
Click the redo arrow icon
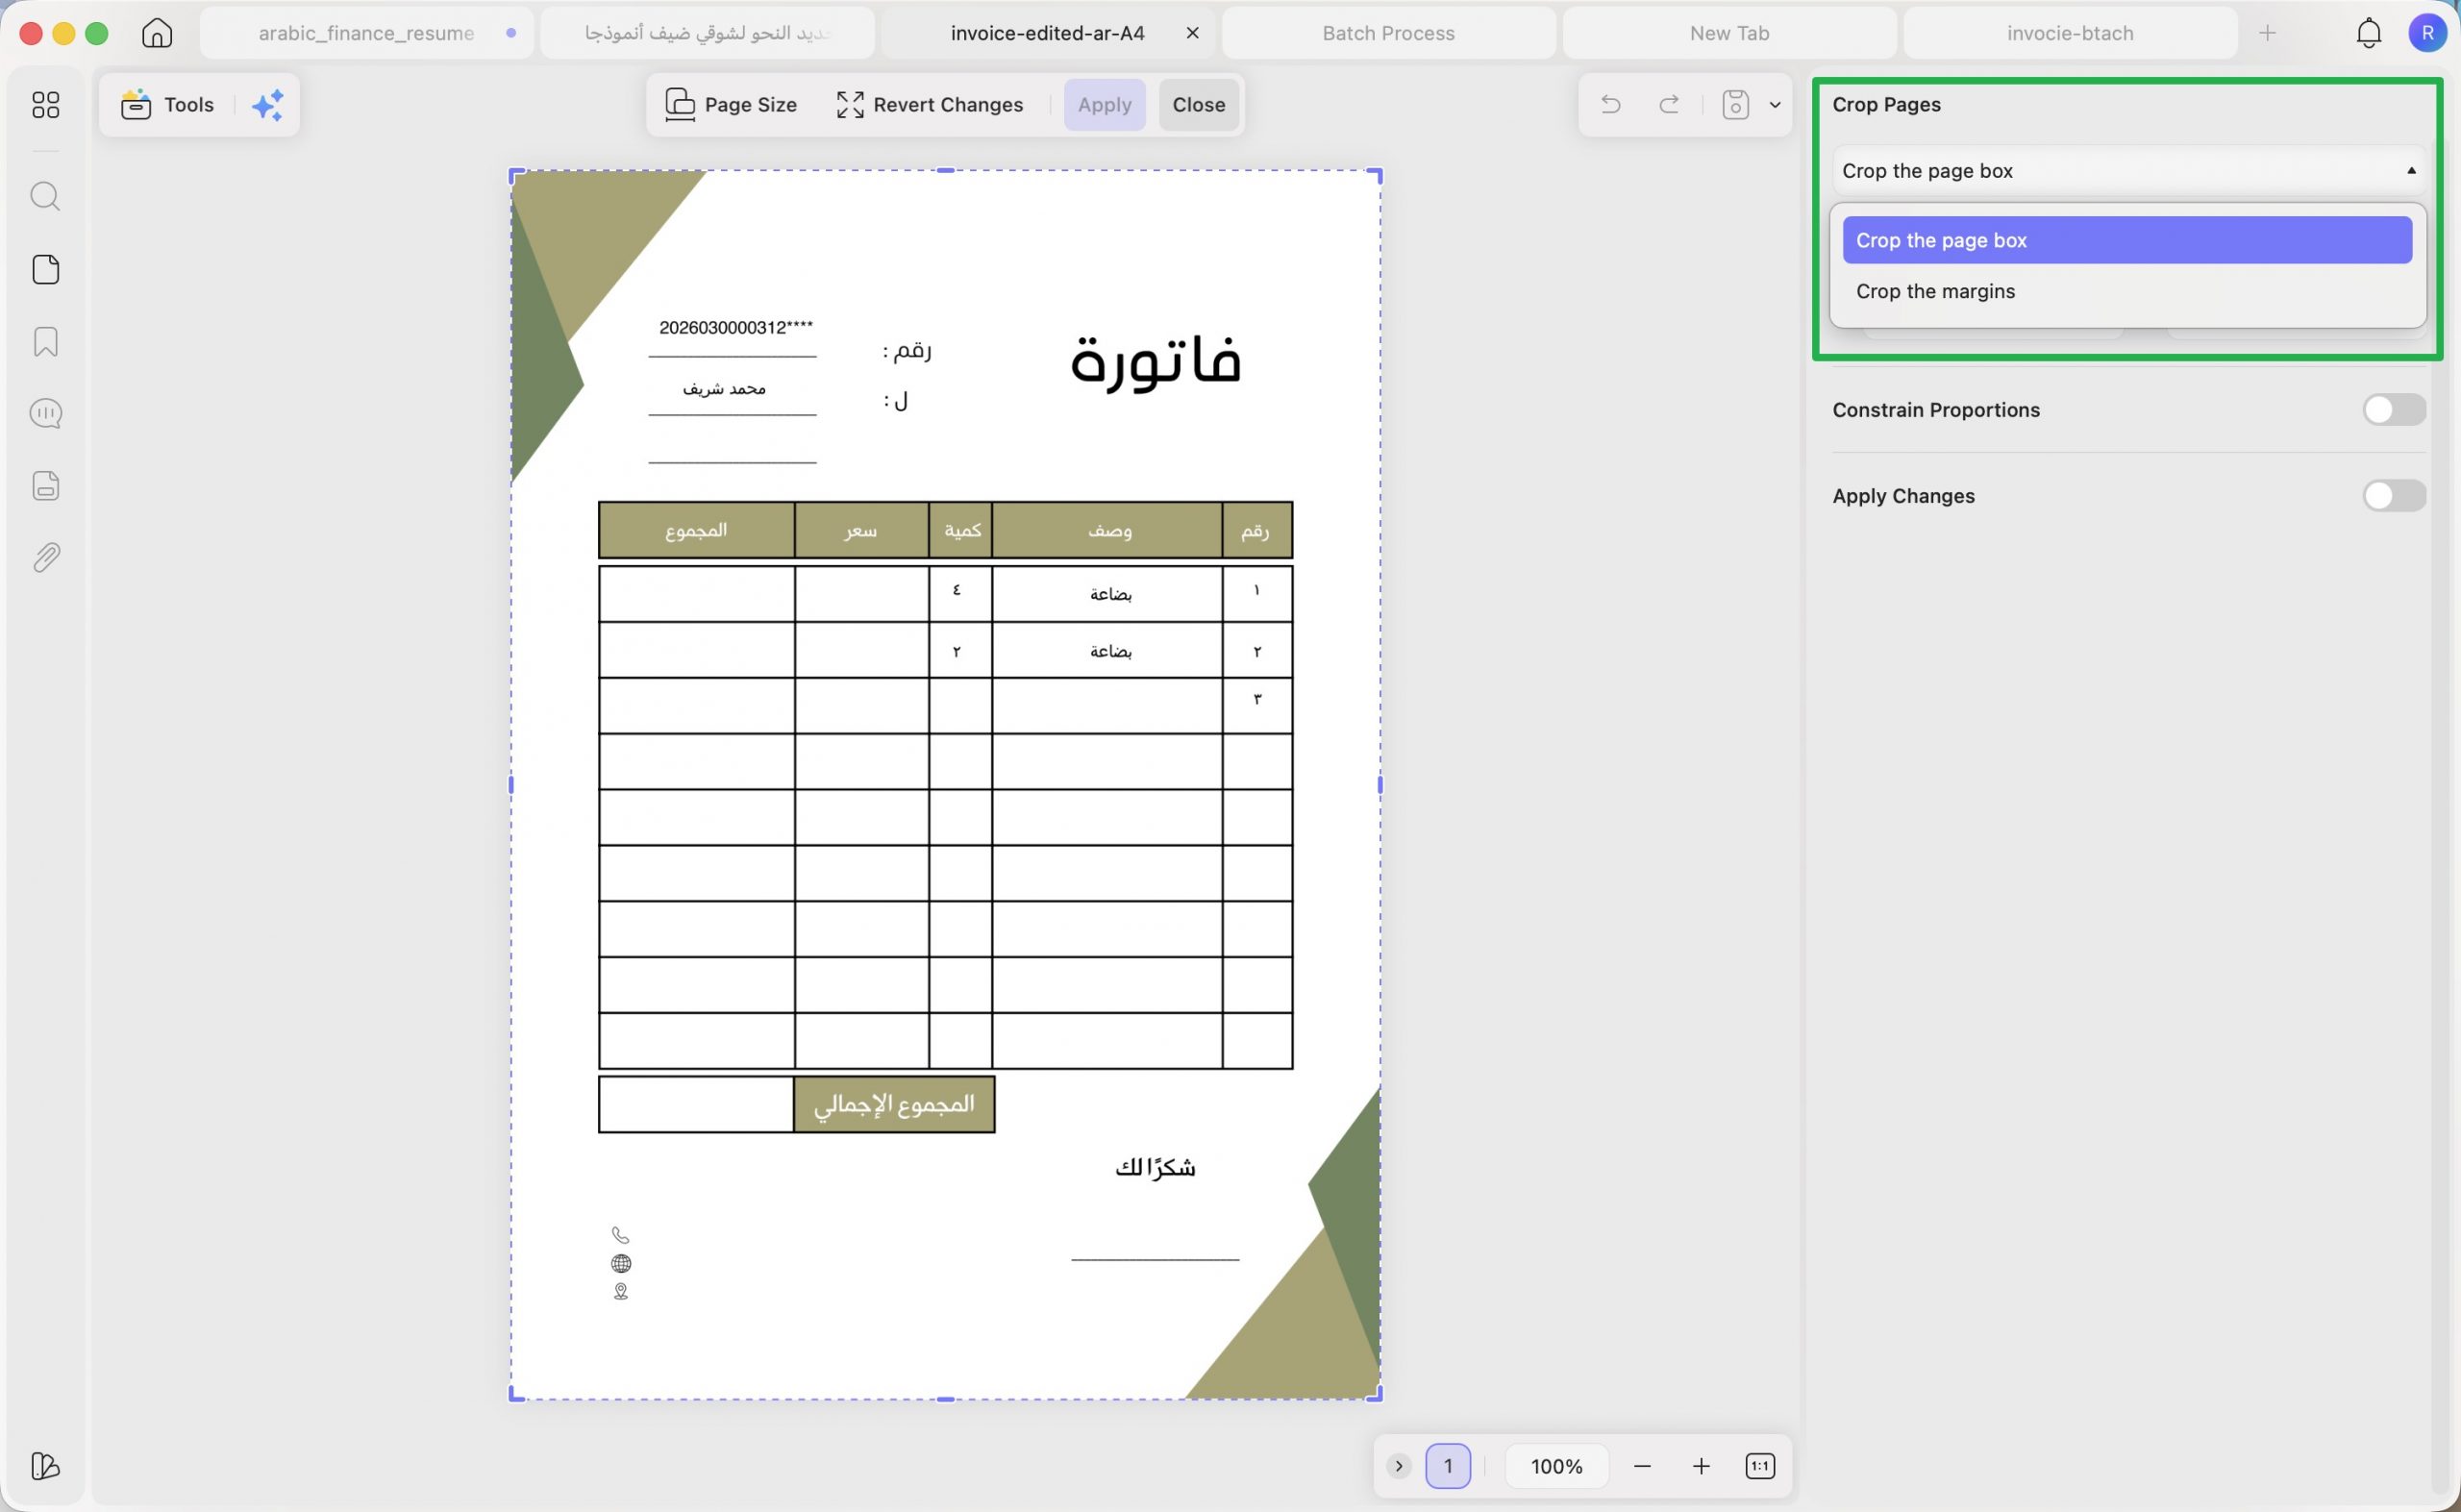(1669, 104)
